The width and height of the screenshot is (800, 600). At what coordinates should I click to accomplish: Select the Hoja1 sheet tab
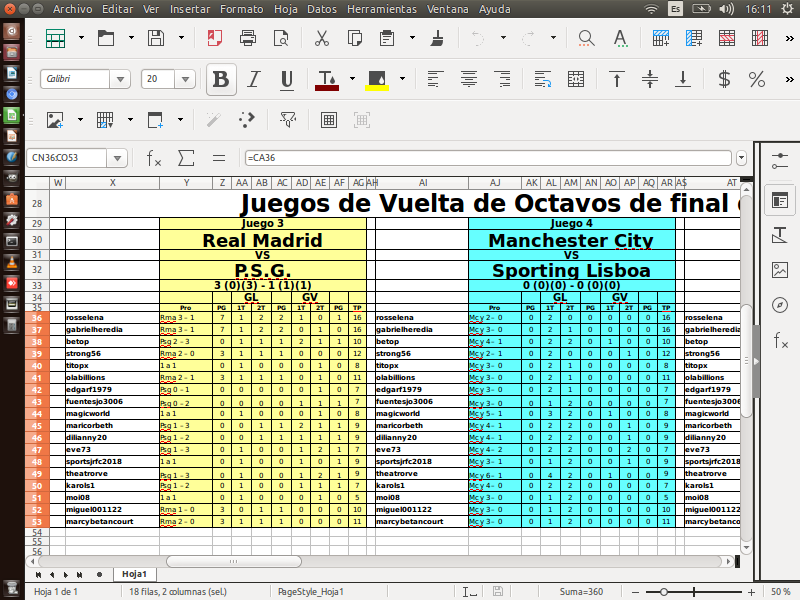point(134,574)
